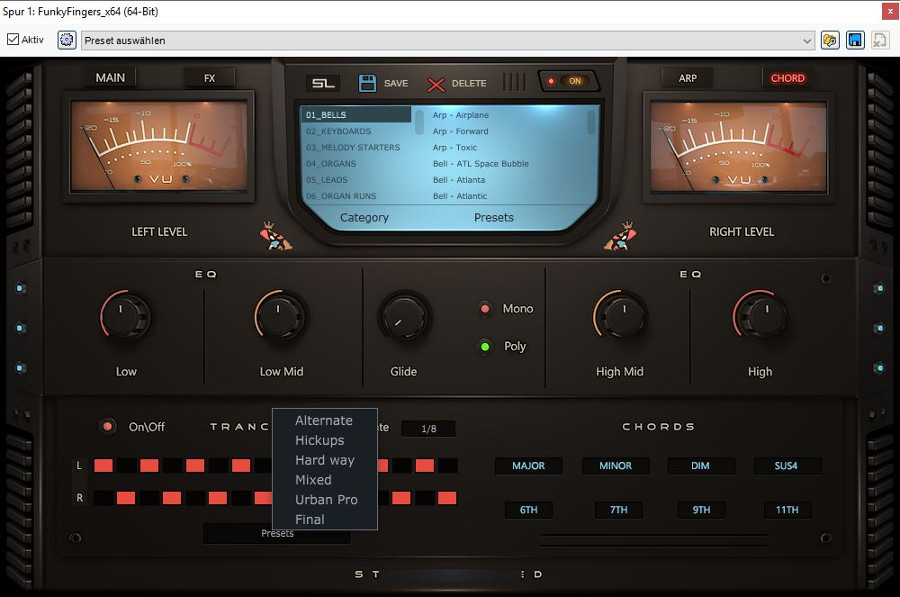The image size is (900, 597).
Task: Open the 1/8 rate dropdown
Action: 428,428
